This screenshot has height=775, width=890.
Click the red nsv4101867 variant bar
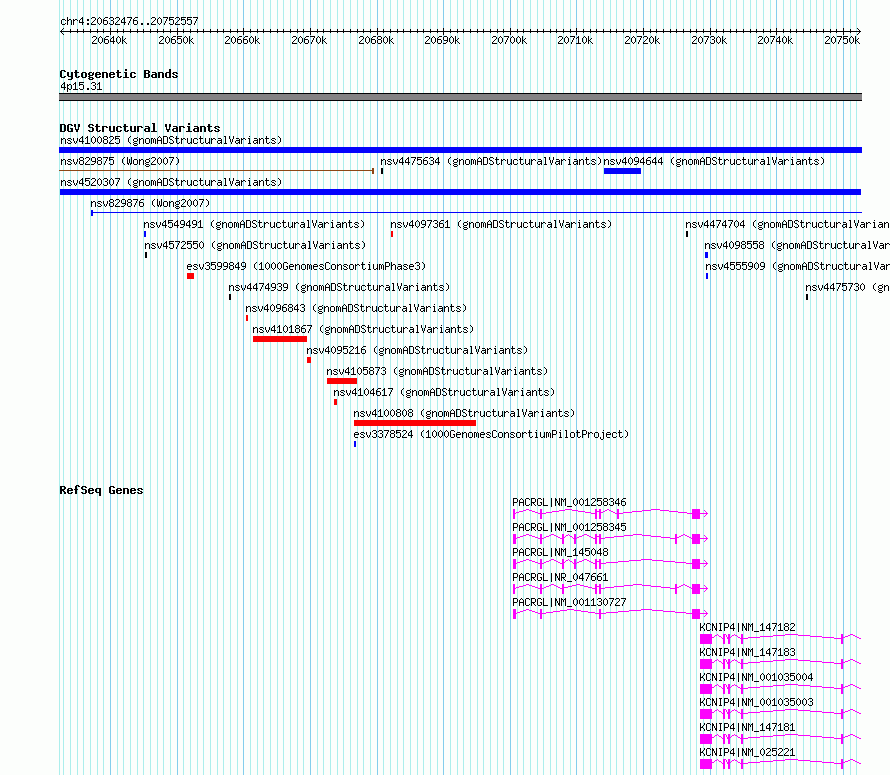(x=280, y=339)
